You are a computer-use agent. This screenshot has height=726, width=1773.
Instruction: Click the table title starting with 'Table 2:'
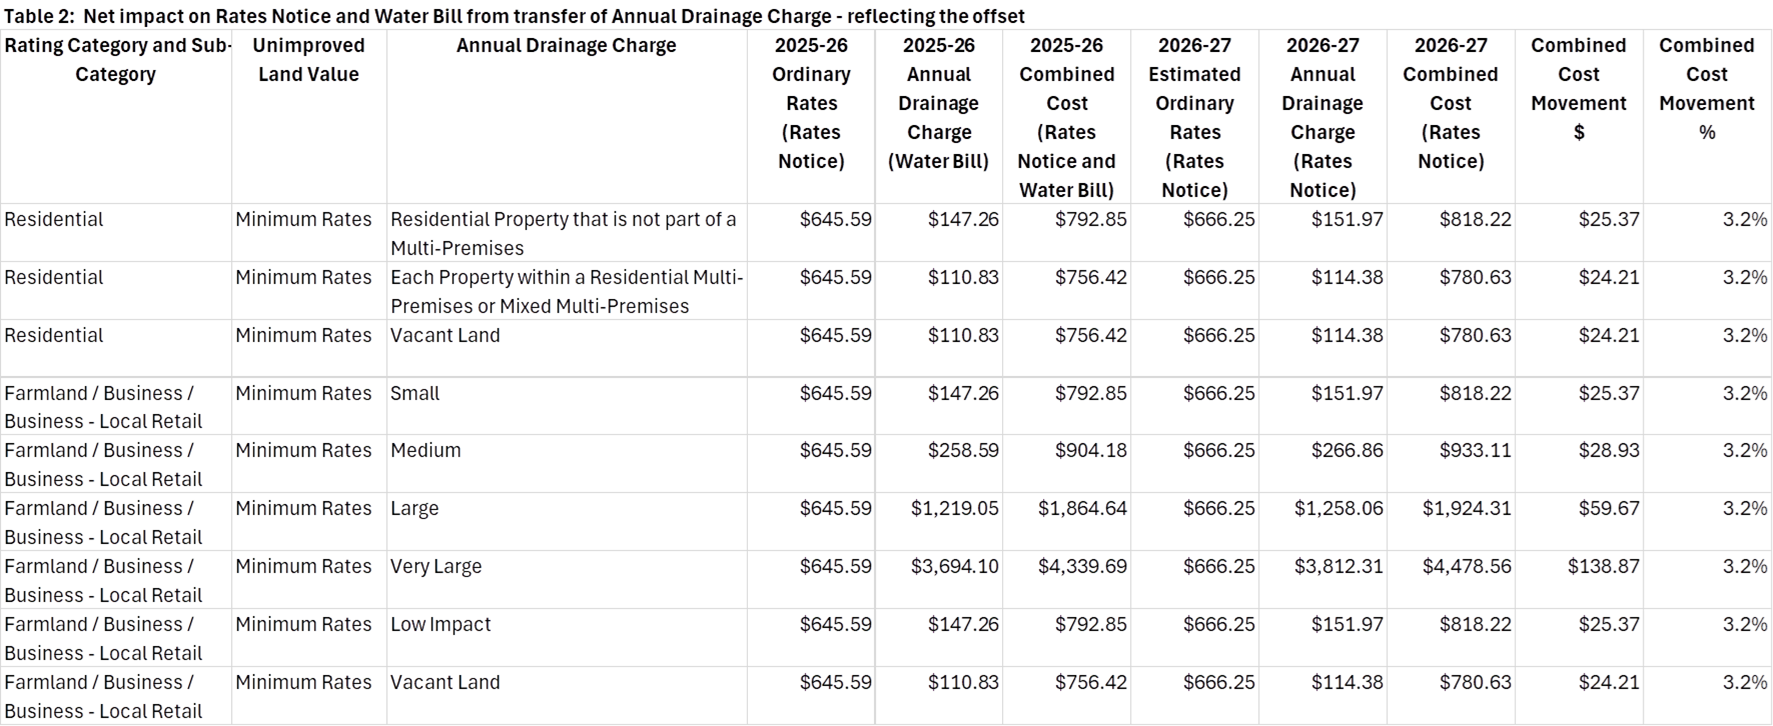[513, 16]
